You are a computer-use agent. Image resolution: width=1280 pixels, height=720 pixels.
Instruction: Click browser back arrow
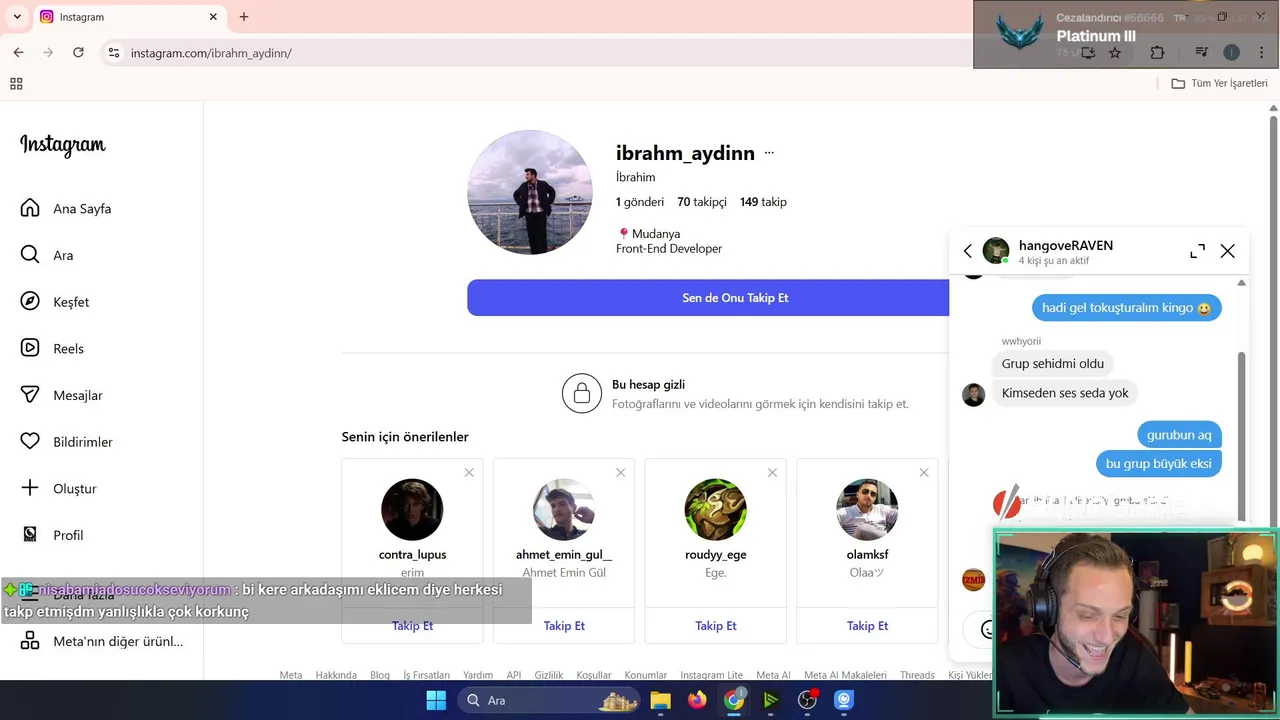18,53
